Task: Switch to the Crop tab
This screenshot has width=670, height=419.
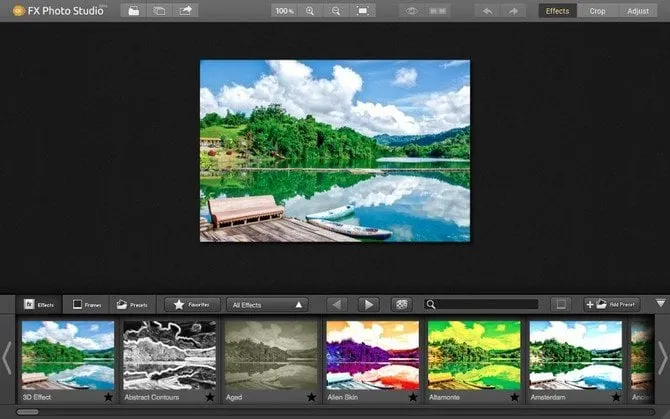Action: 597,11
